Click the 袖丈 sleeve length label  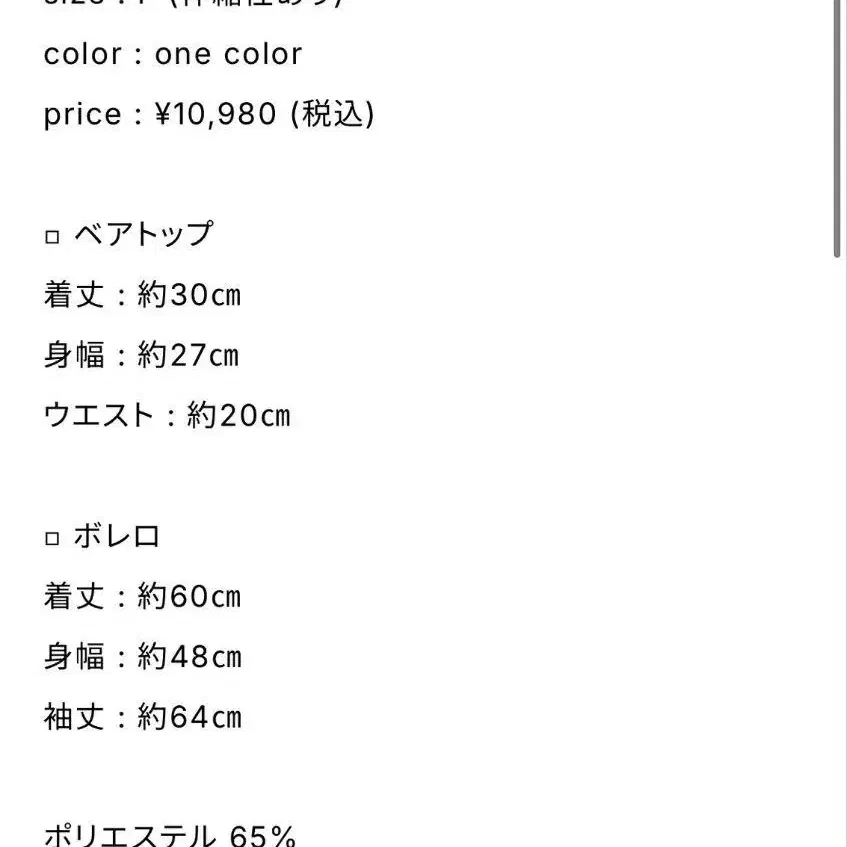click(x=74, y=717)
